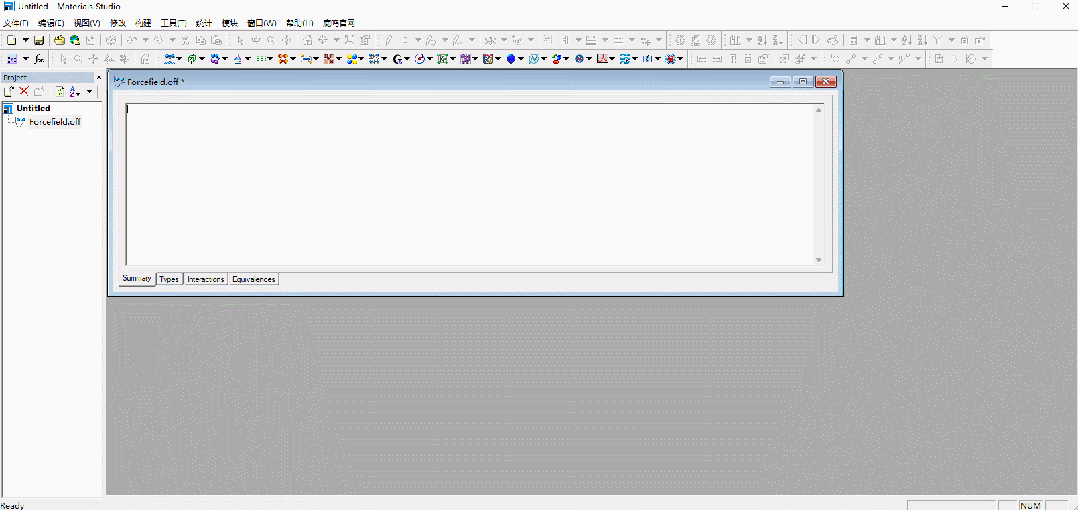
Task: Open the 文件 (File) menu
Action: pos(16,22)
